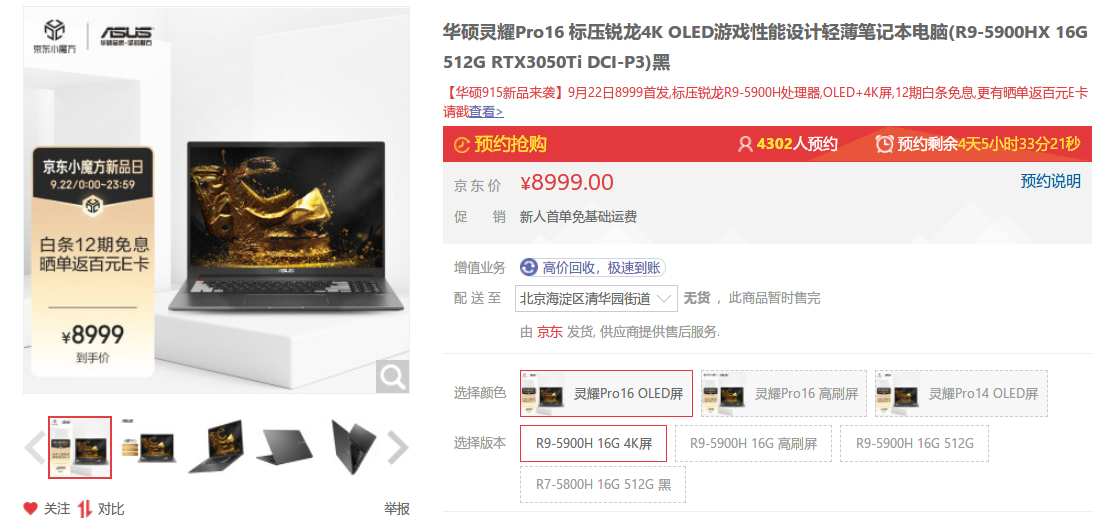
Task: Show next thumbnails with right arrow
Action: (x=397, y=447)
